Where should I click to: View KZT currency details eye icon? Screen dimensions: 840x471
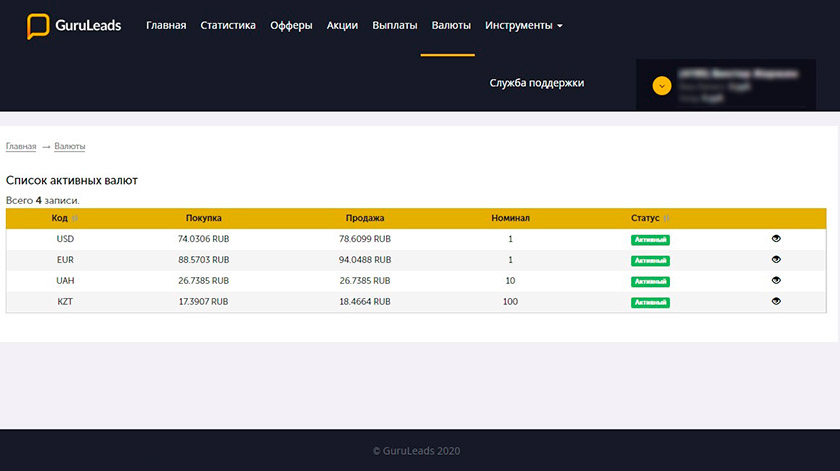(776, 301)
